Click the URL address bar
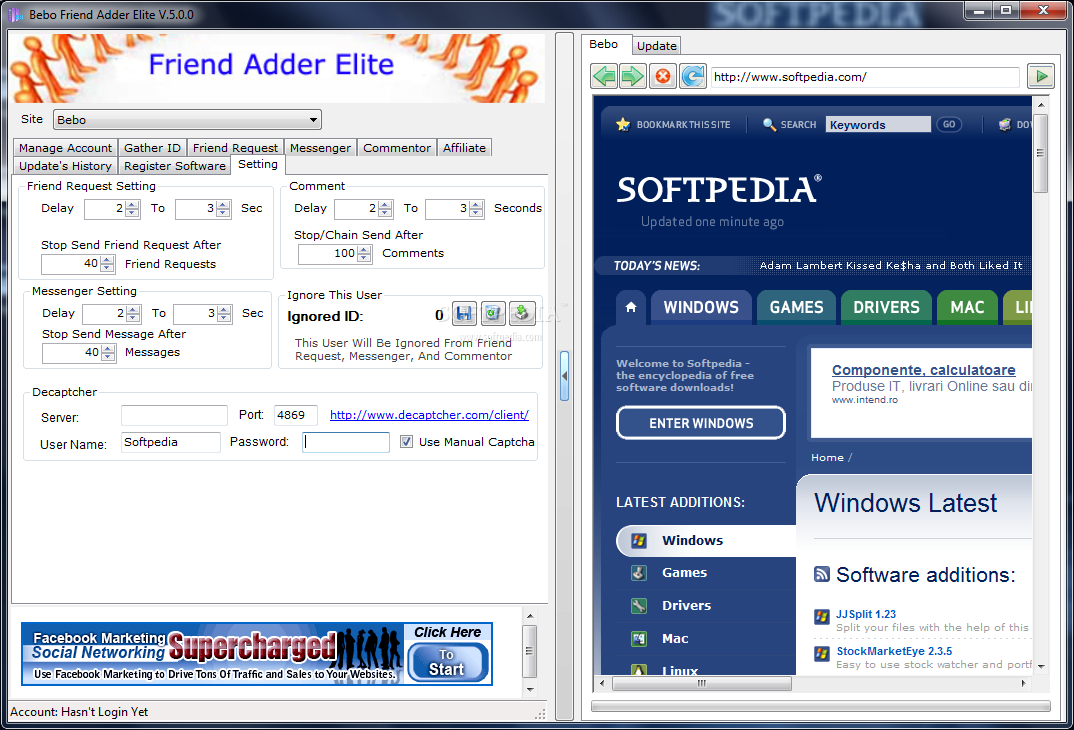This screenshot has width=1074, height=730. pos(865,77)
